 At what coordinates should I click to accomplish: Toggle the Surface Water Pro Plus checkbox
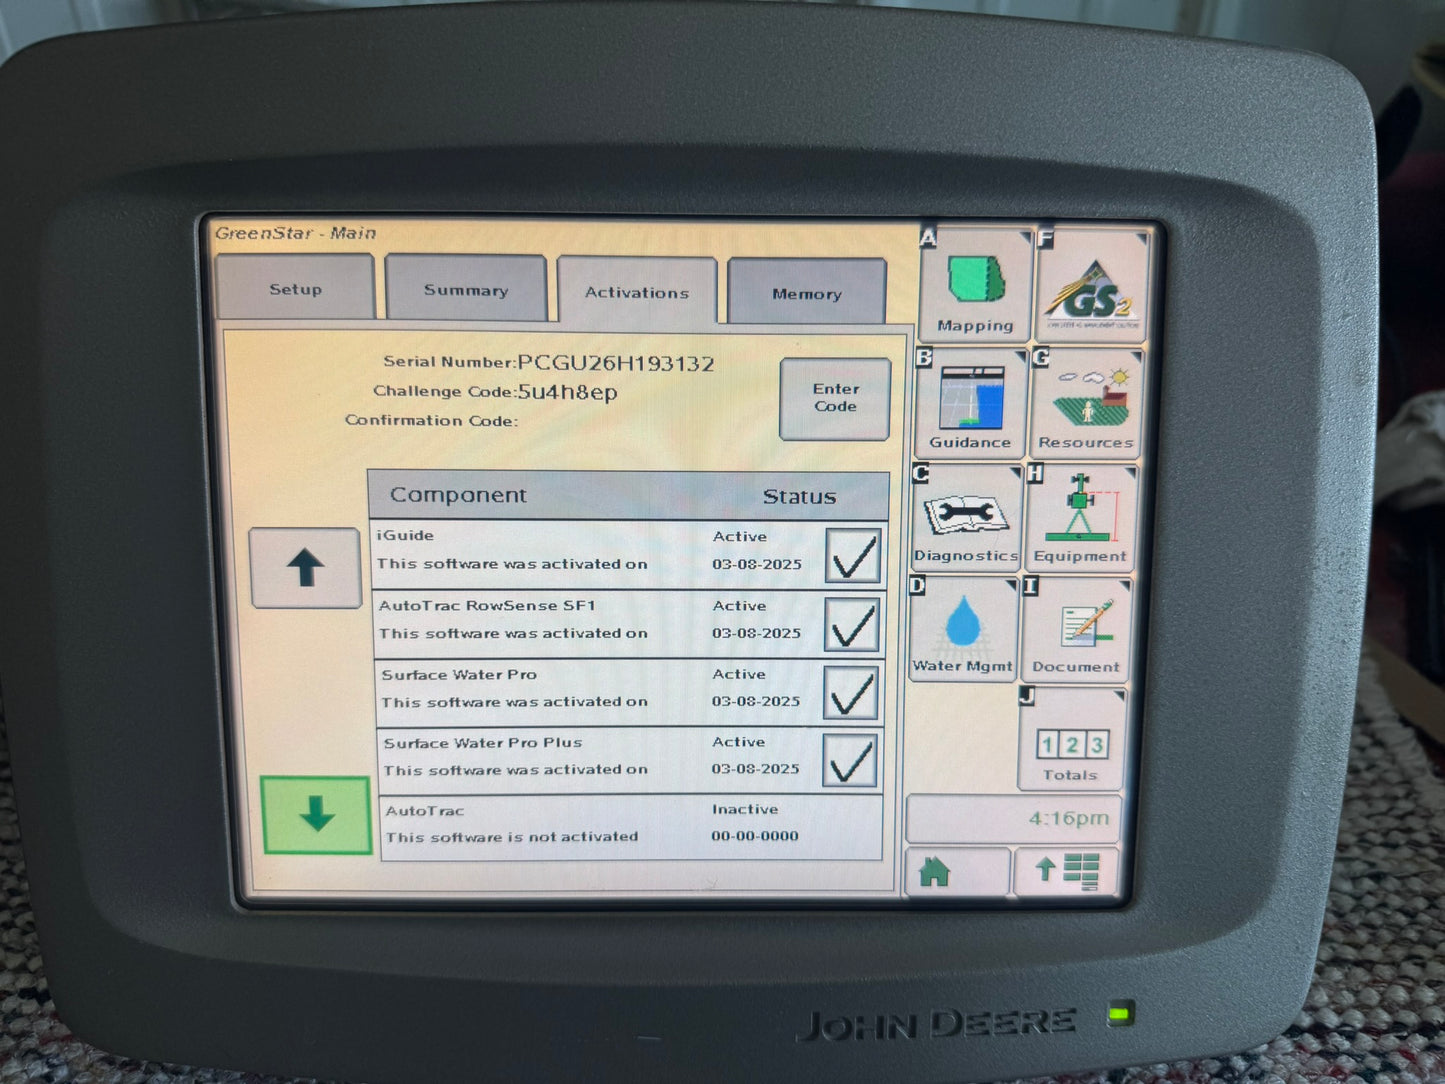850,760
